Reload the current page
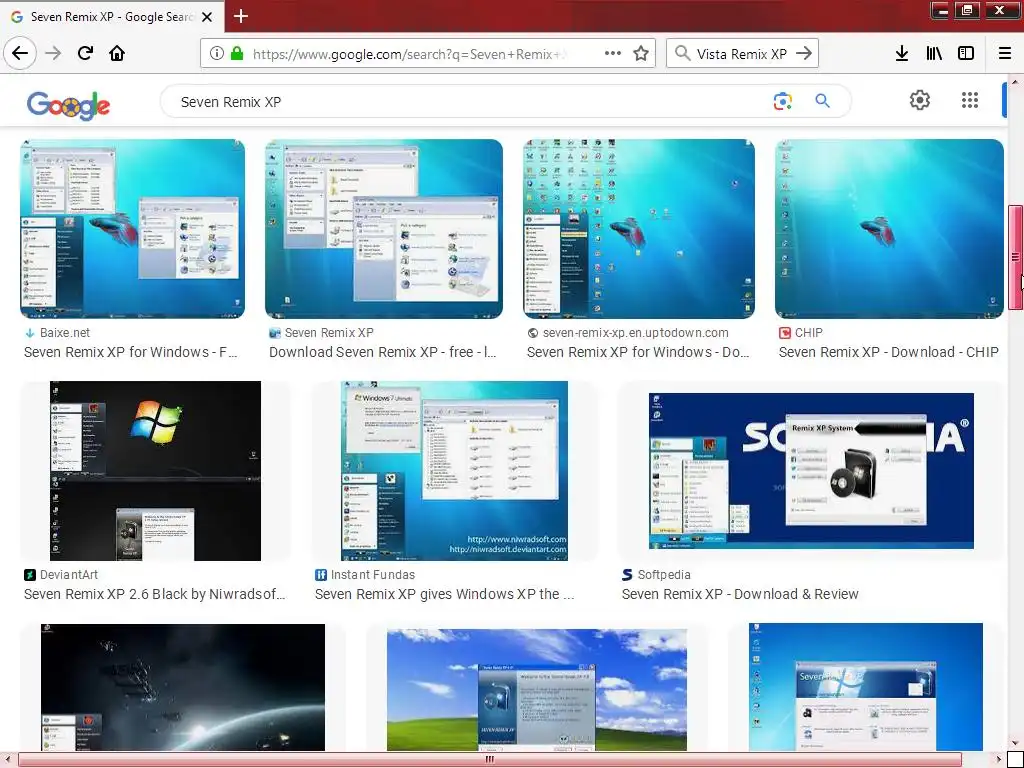The height and width of the screenshot is (768, 1024). coord(86,53)
